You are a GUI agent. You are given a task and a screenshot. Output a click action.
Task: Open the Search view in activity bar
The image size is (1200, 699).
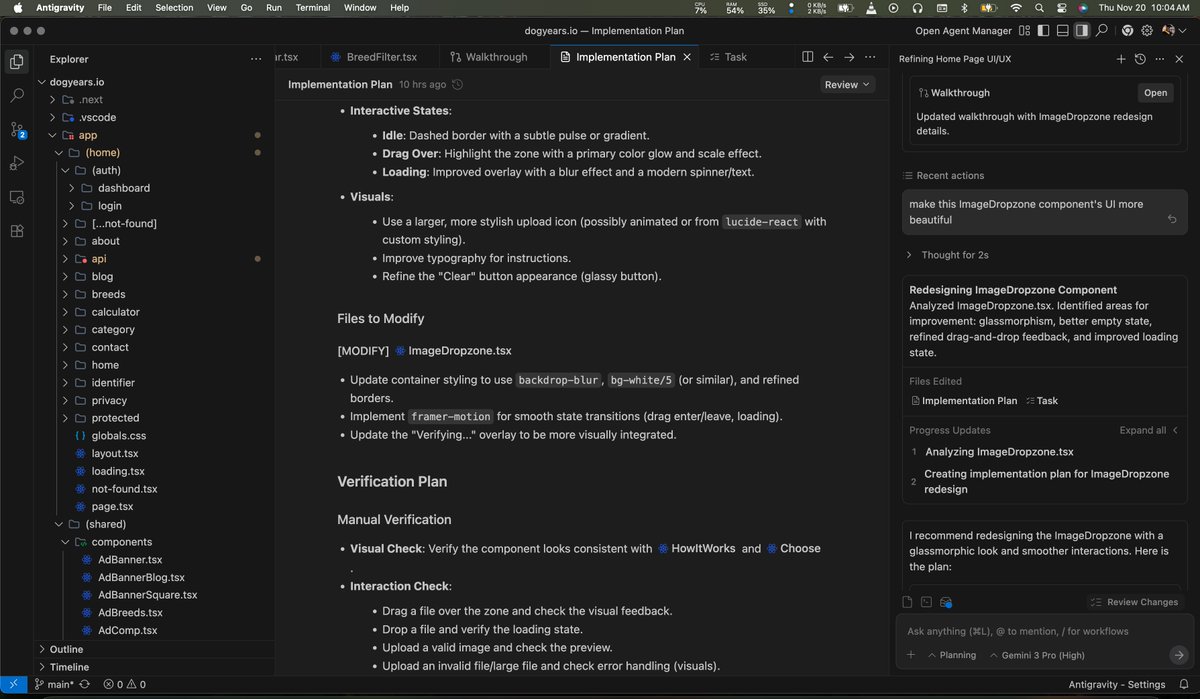pos(17,96)
